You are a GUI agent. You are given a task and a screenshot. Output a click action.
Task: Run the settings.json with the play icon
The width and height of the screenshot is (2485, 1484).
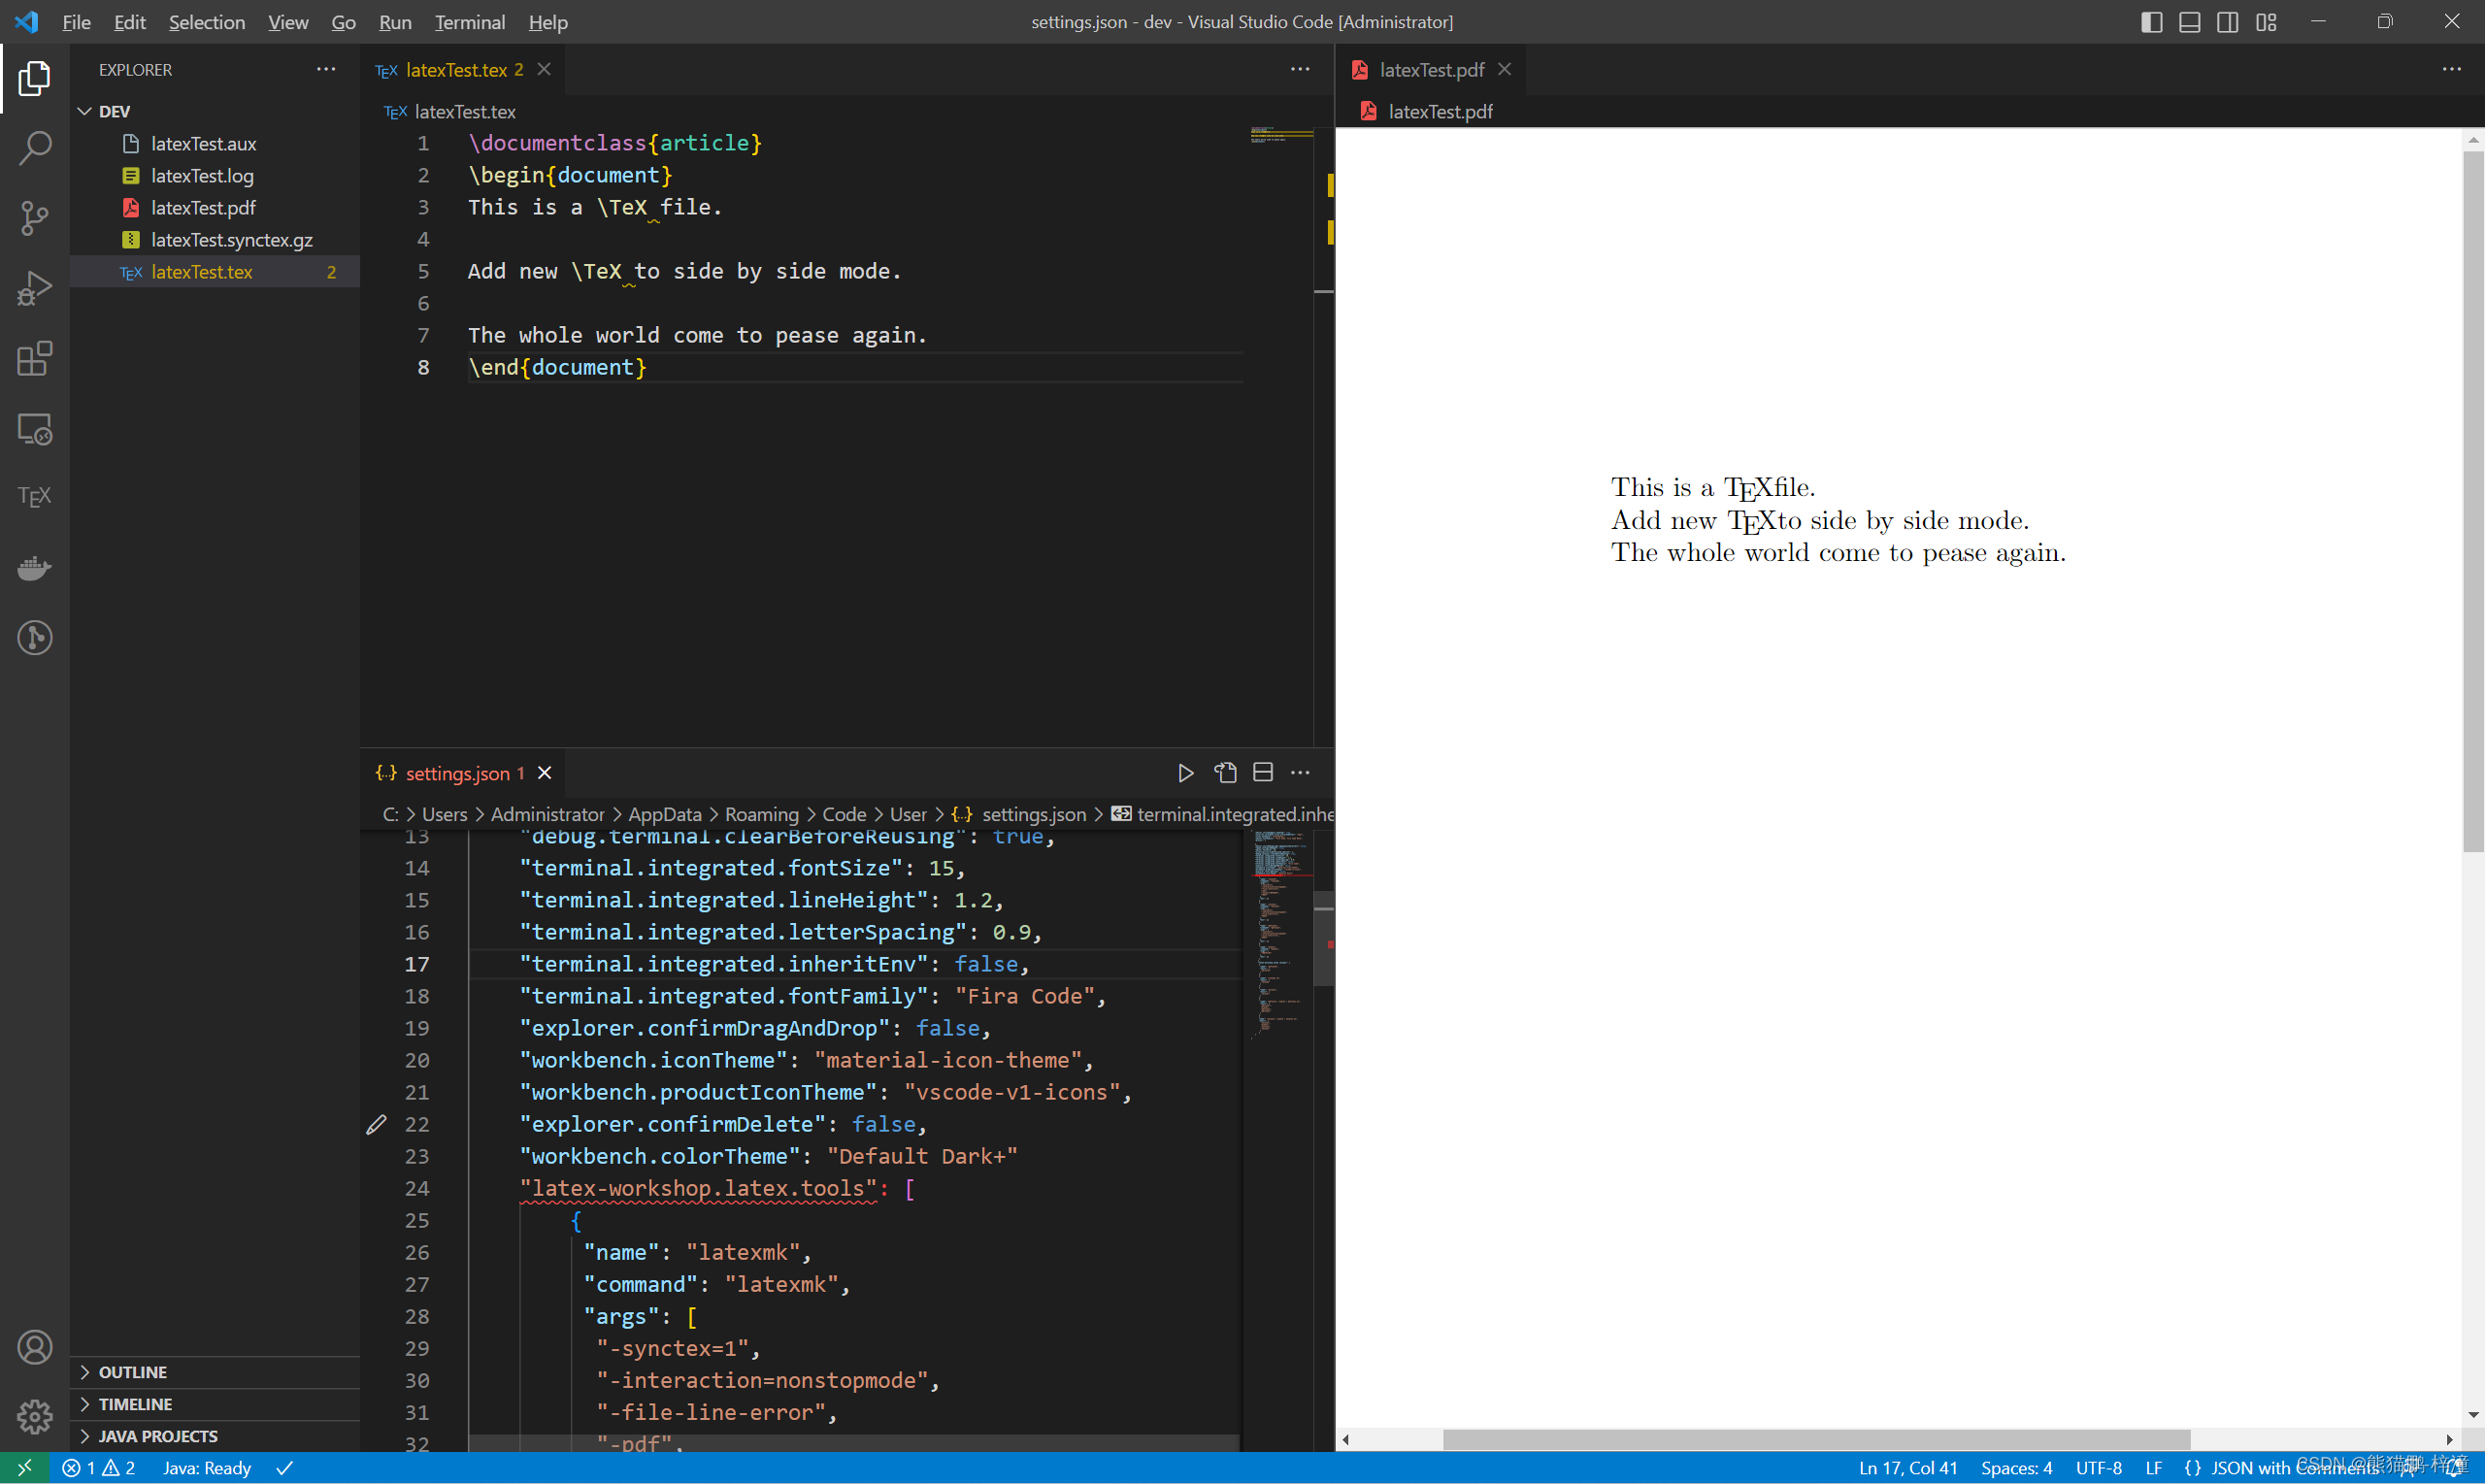point(1185,772)
